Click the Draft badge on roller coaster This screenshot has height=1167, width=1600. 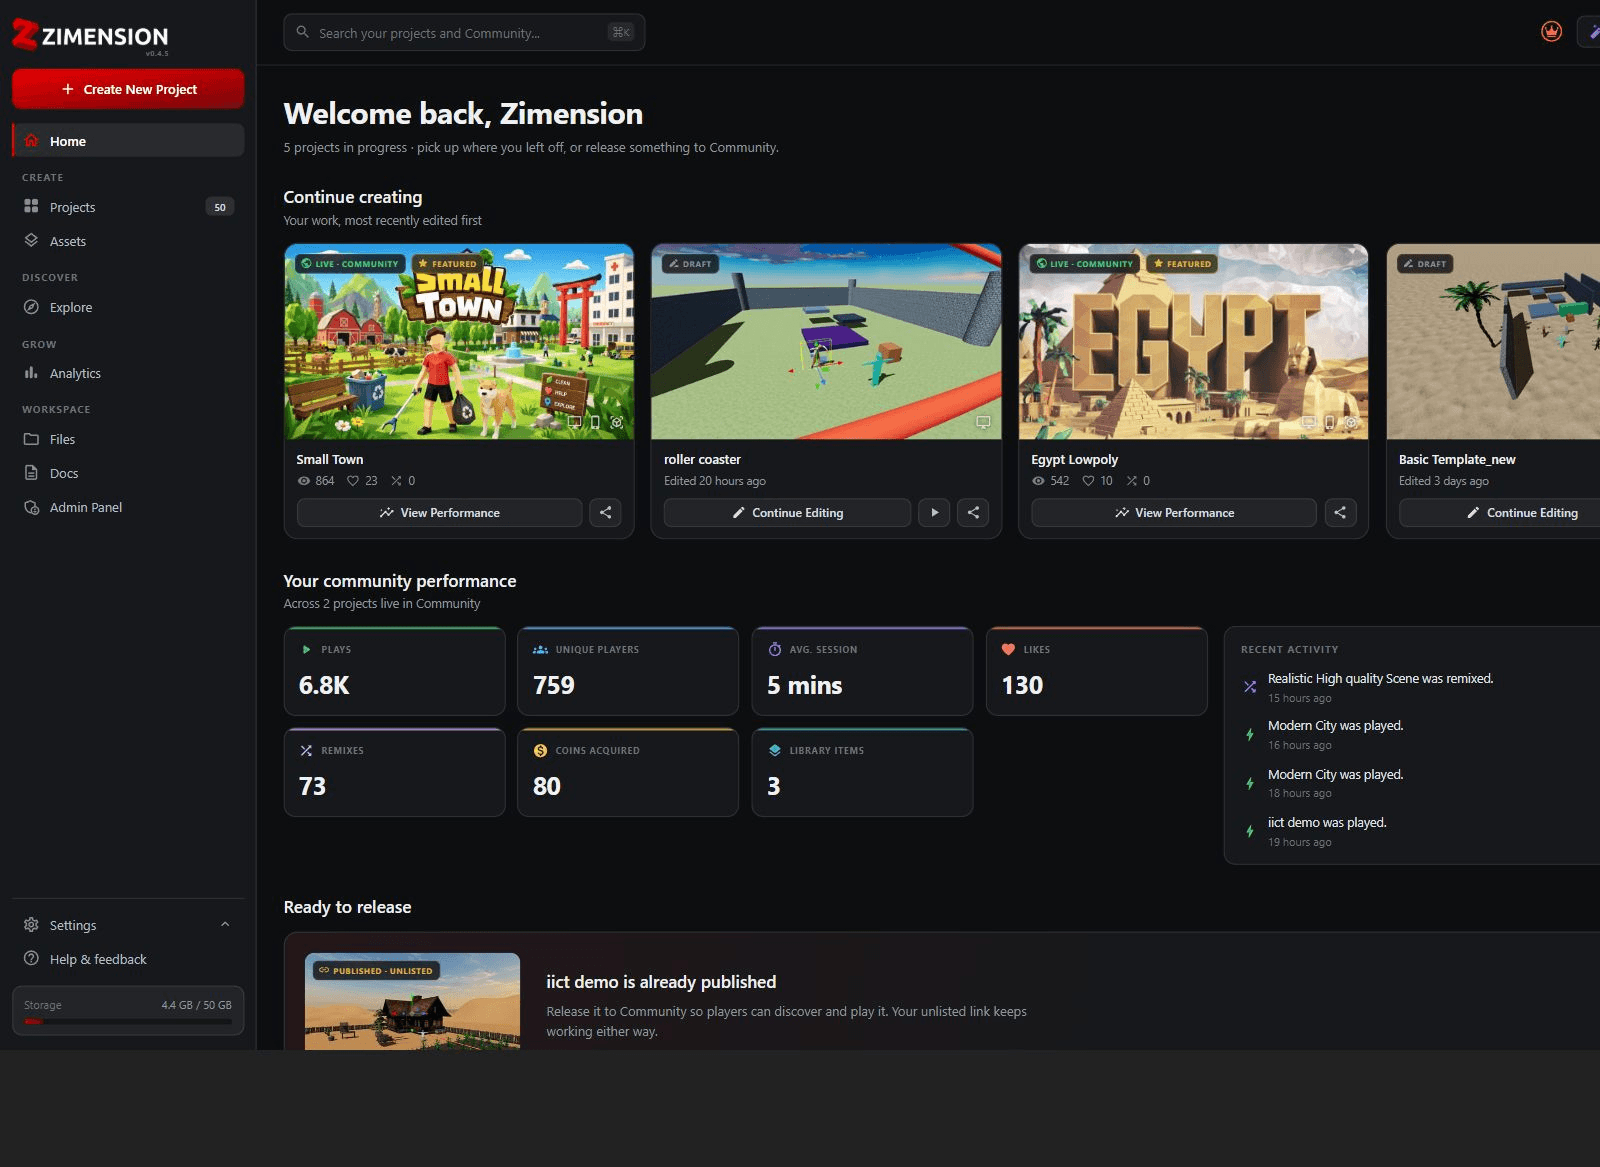click(x=690, y=264)
